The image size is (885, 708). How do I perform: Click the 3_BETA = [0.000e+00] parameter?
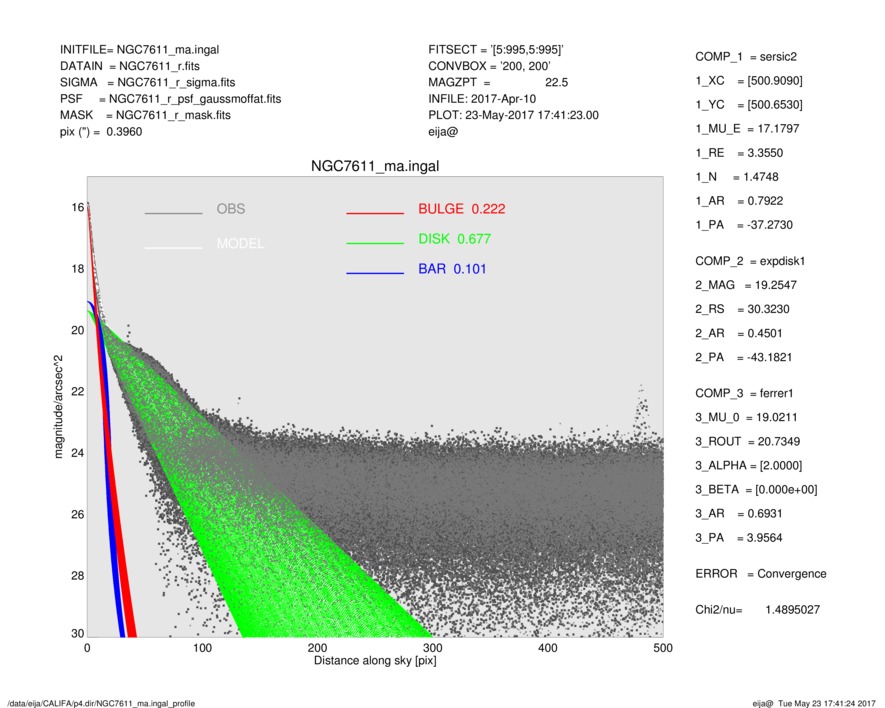(x=756, y=490)
